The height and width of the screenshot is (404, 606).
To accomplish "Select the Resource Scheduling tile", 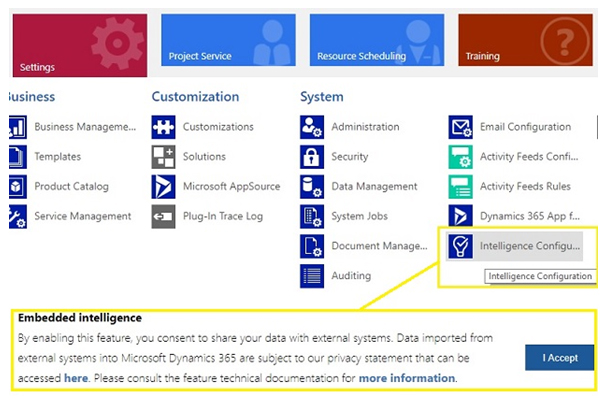I will (376, 40).
